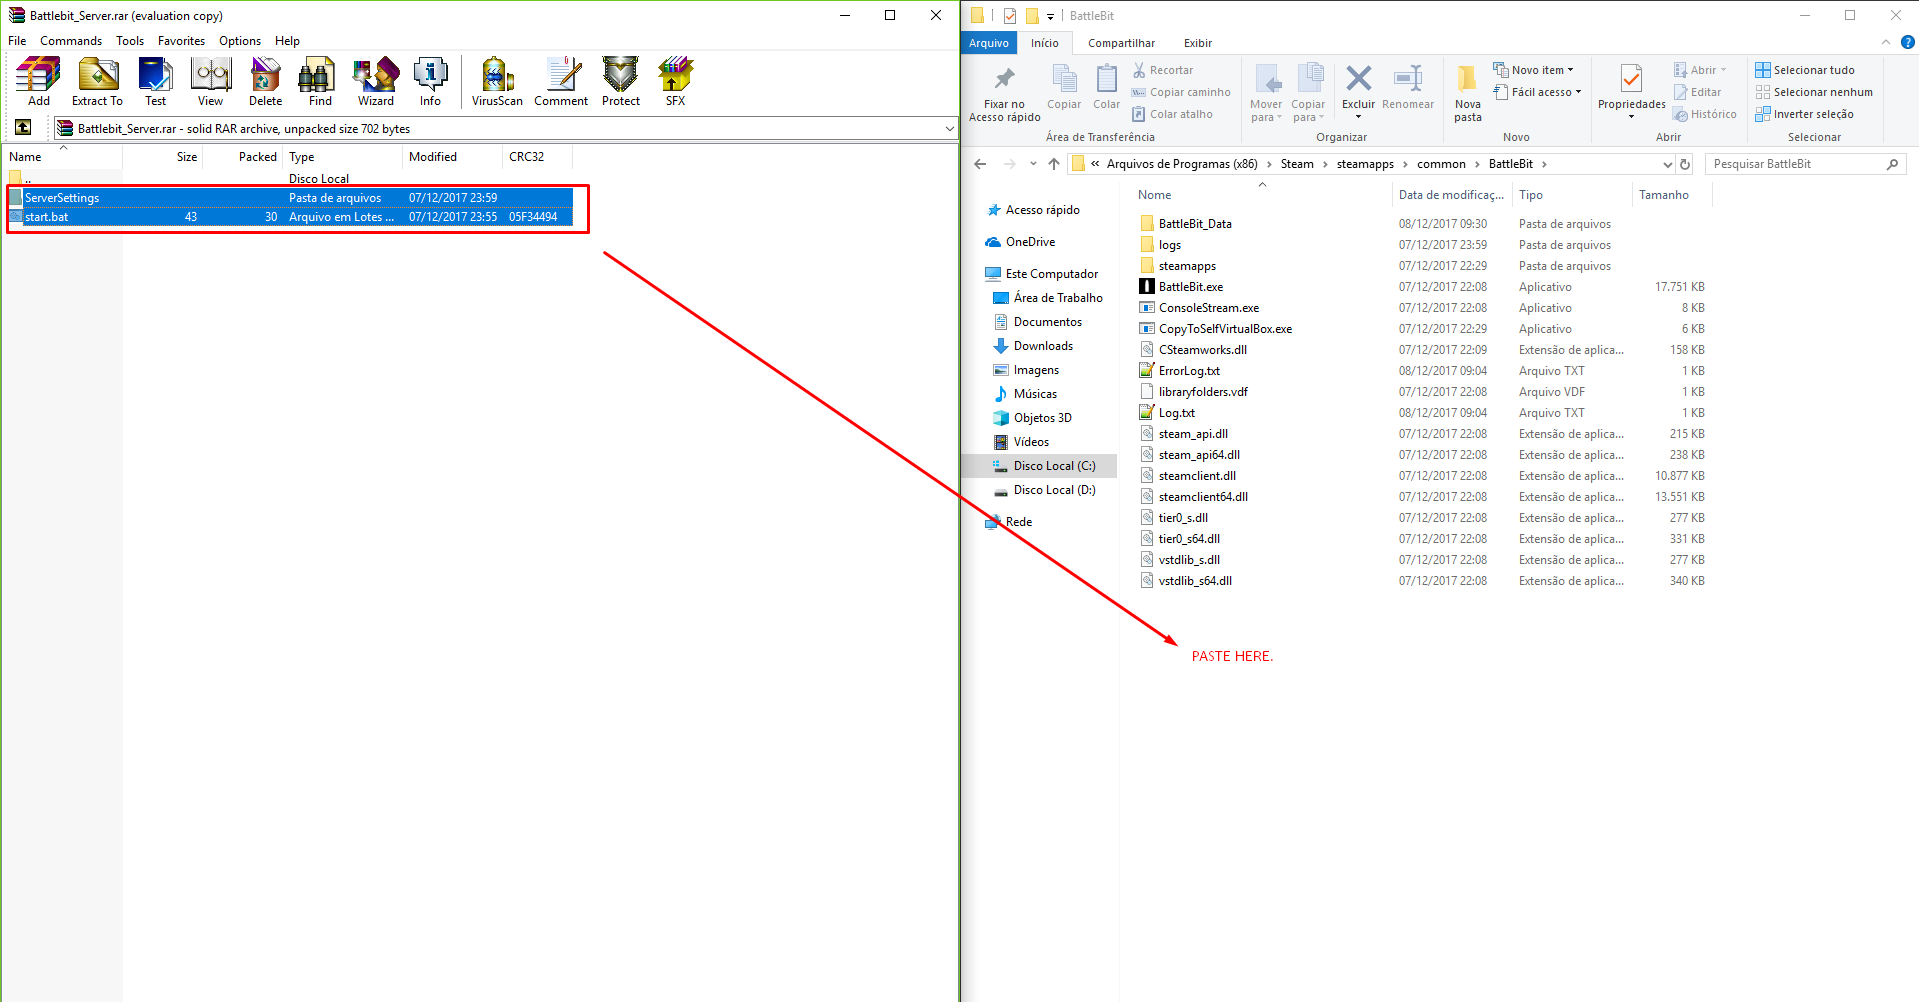Image resolution: width=1919 pixels, height=1002 pixels.
Task: Run the Test archive tool
Action: point(156,81)
